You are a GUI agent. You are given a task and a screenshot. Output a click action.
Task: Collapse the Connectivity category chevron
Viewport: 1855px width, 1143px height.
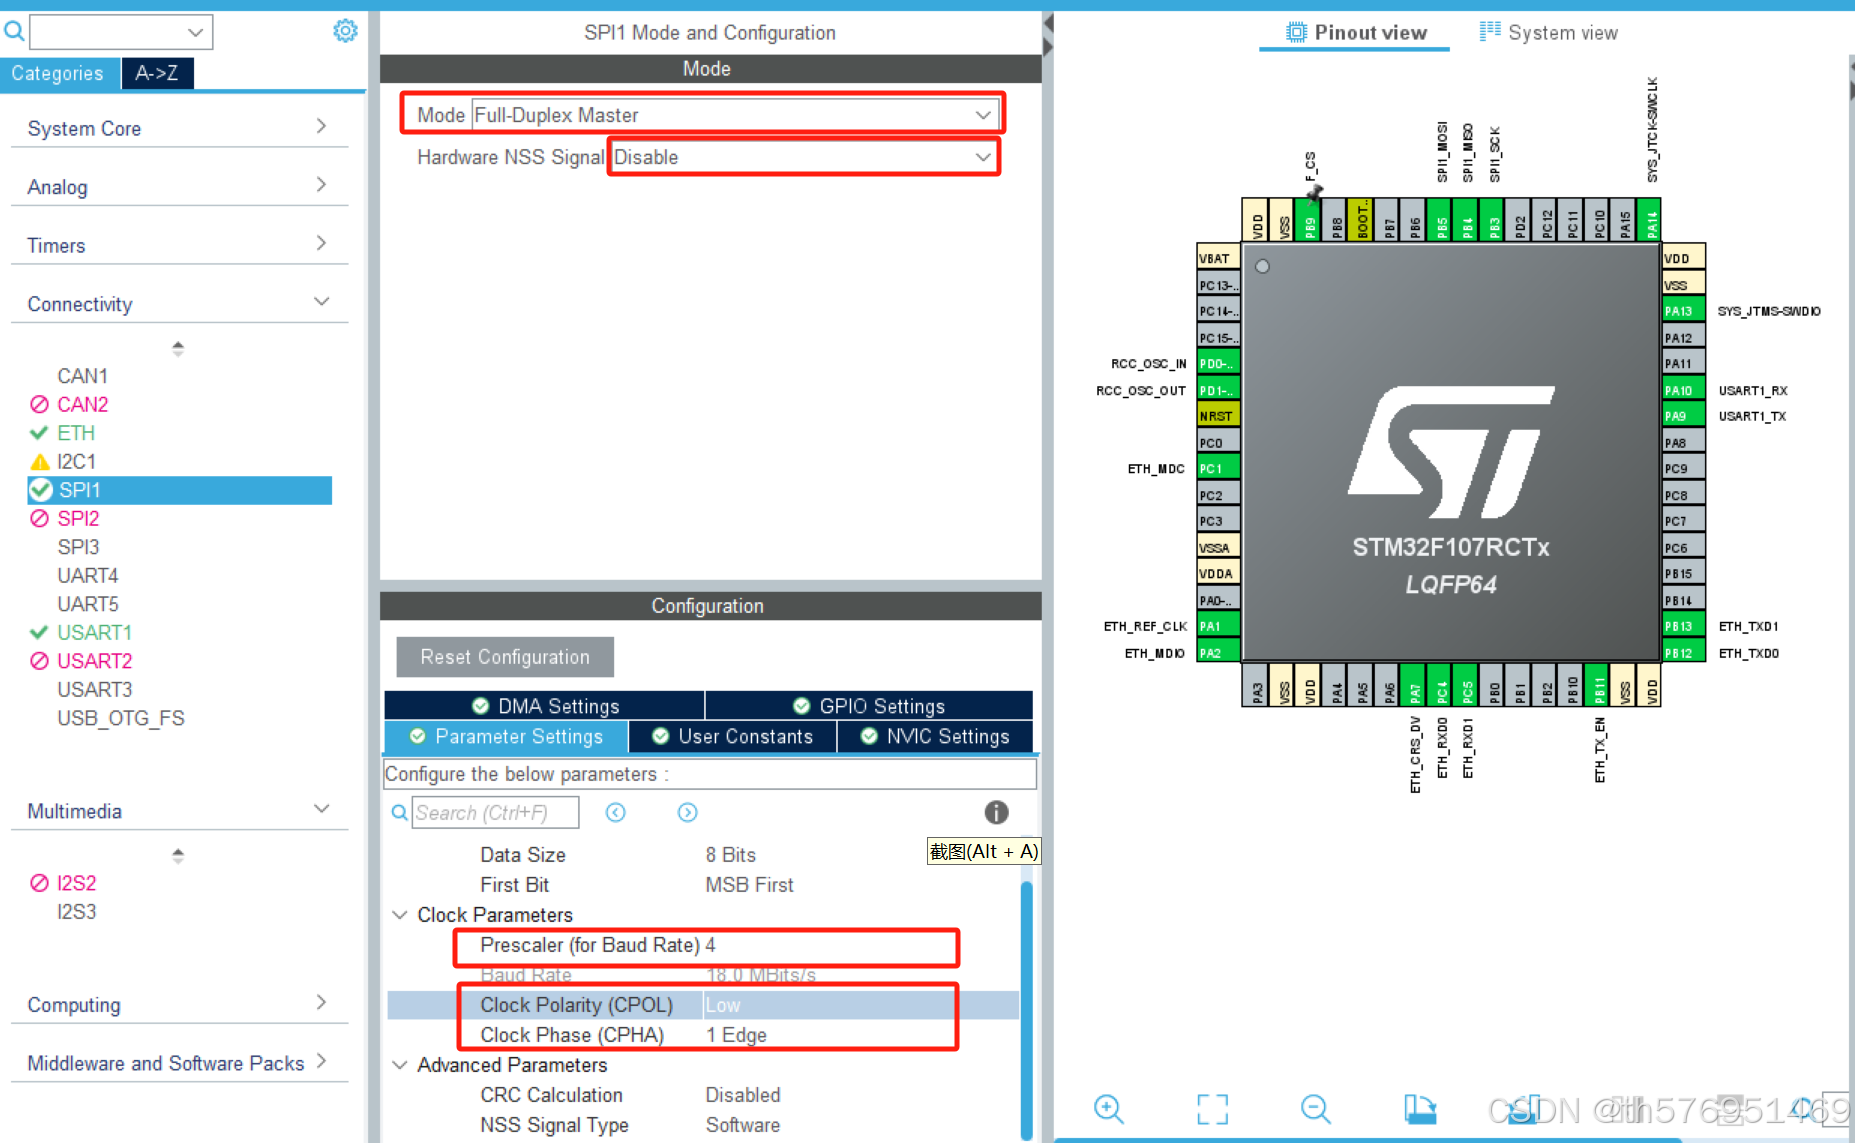click(321, 300)
